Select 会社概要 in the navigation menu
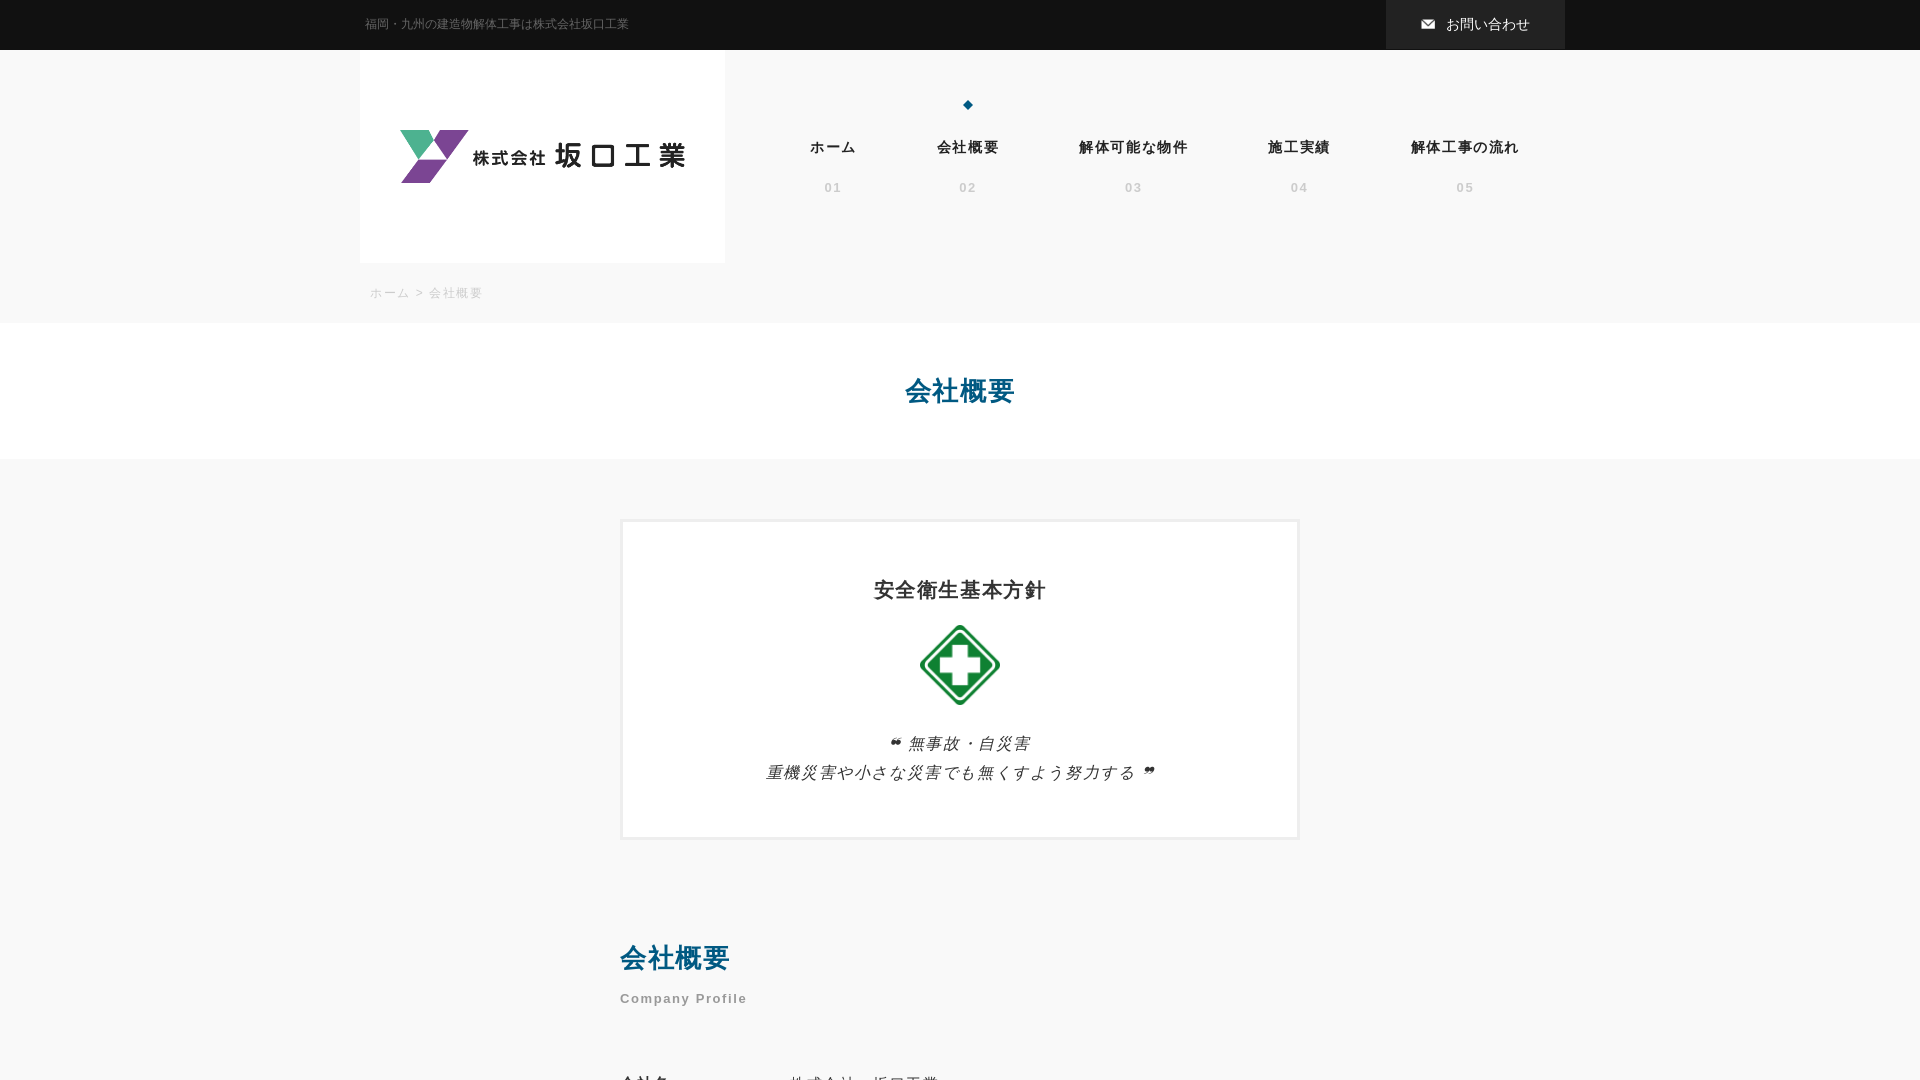1920x1080 pixels. point(966,147)
